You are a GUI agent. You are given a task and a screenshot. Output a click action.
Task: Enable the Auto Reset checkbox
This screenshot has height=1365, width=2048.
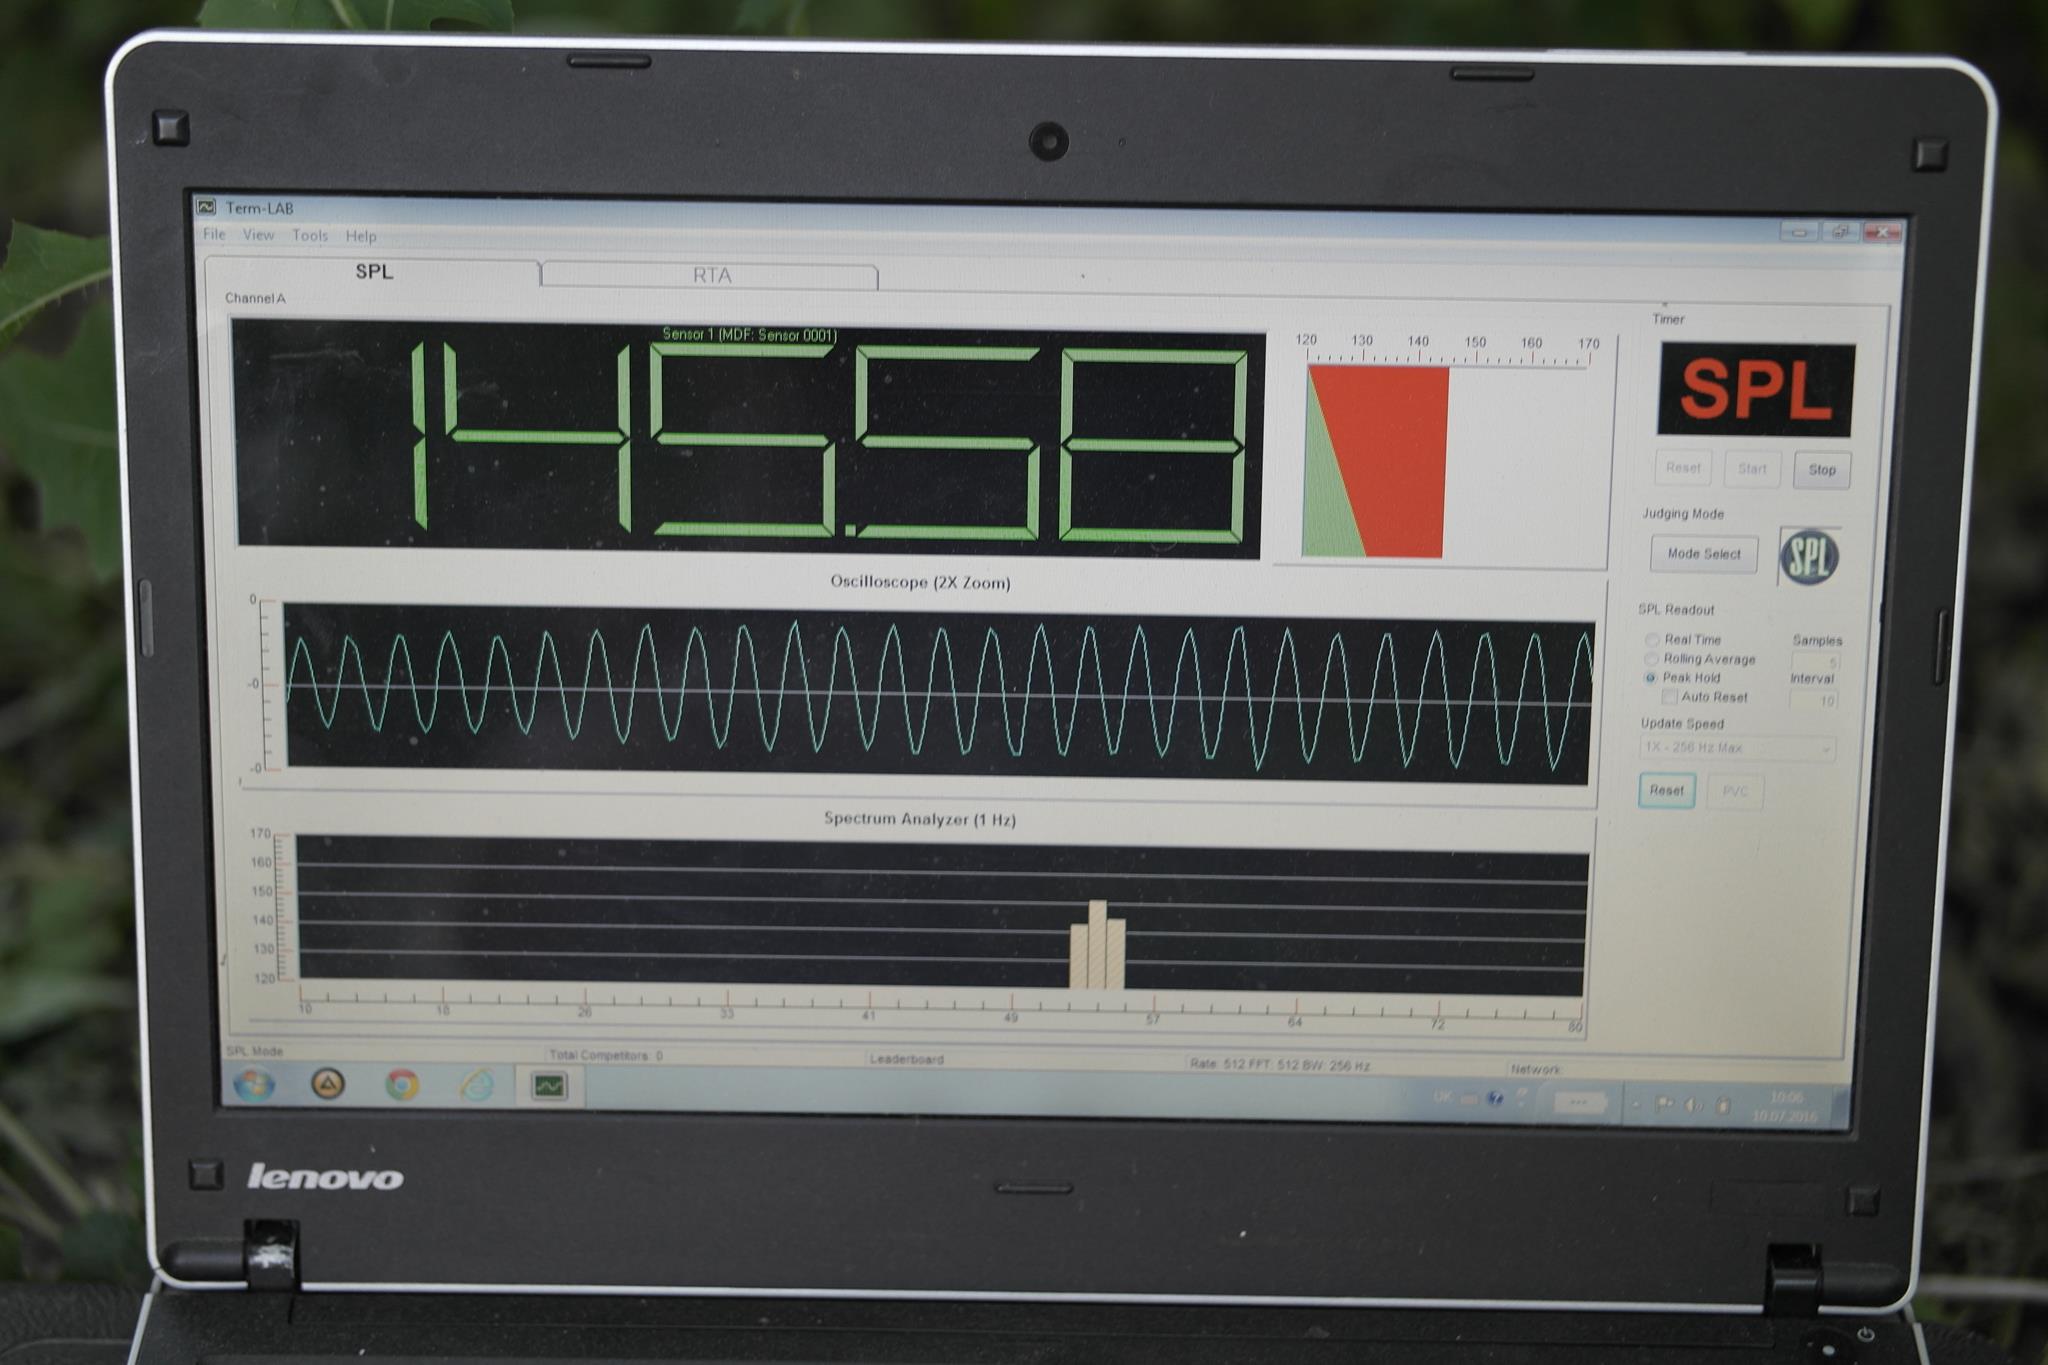point(1669,696)
